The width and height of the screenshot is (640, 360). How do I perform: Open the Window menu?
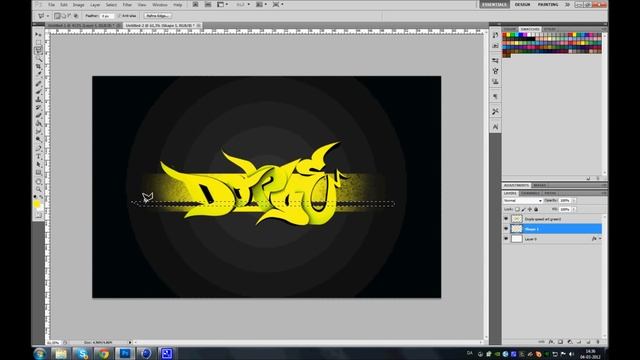coord(160,5)
